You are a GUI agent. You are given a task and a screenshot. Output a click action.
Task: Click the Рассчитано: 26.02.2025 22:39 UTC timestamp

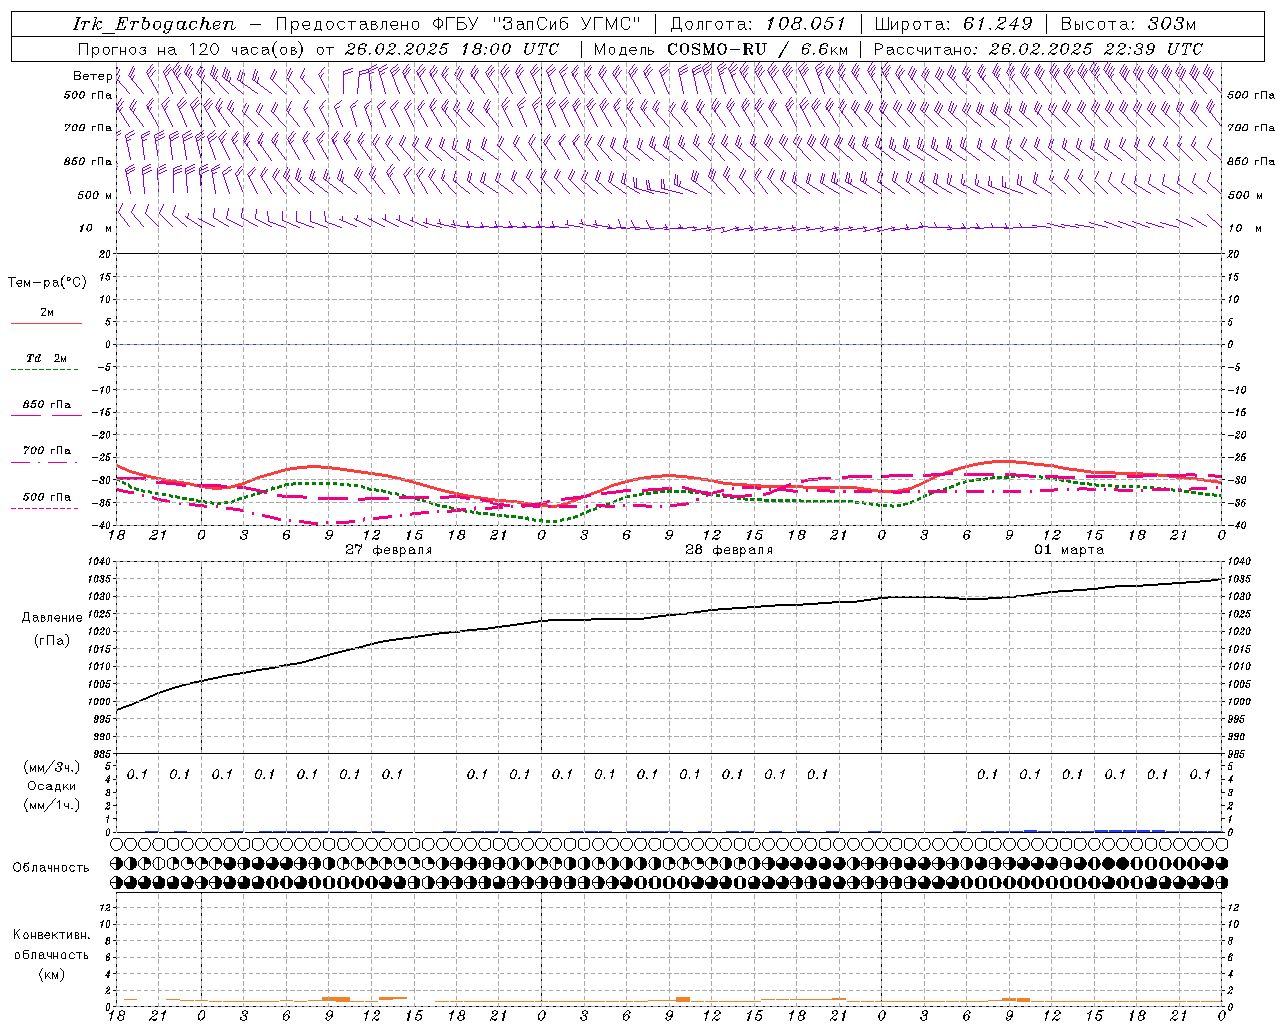click(x=1038, y=49)
